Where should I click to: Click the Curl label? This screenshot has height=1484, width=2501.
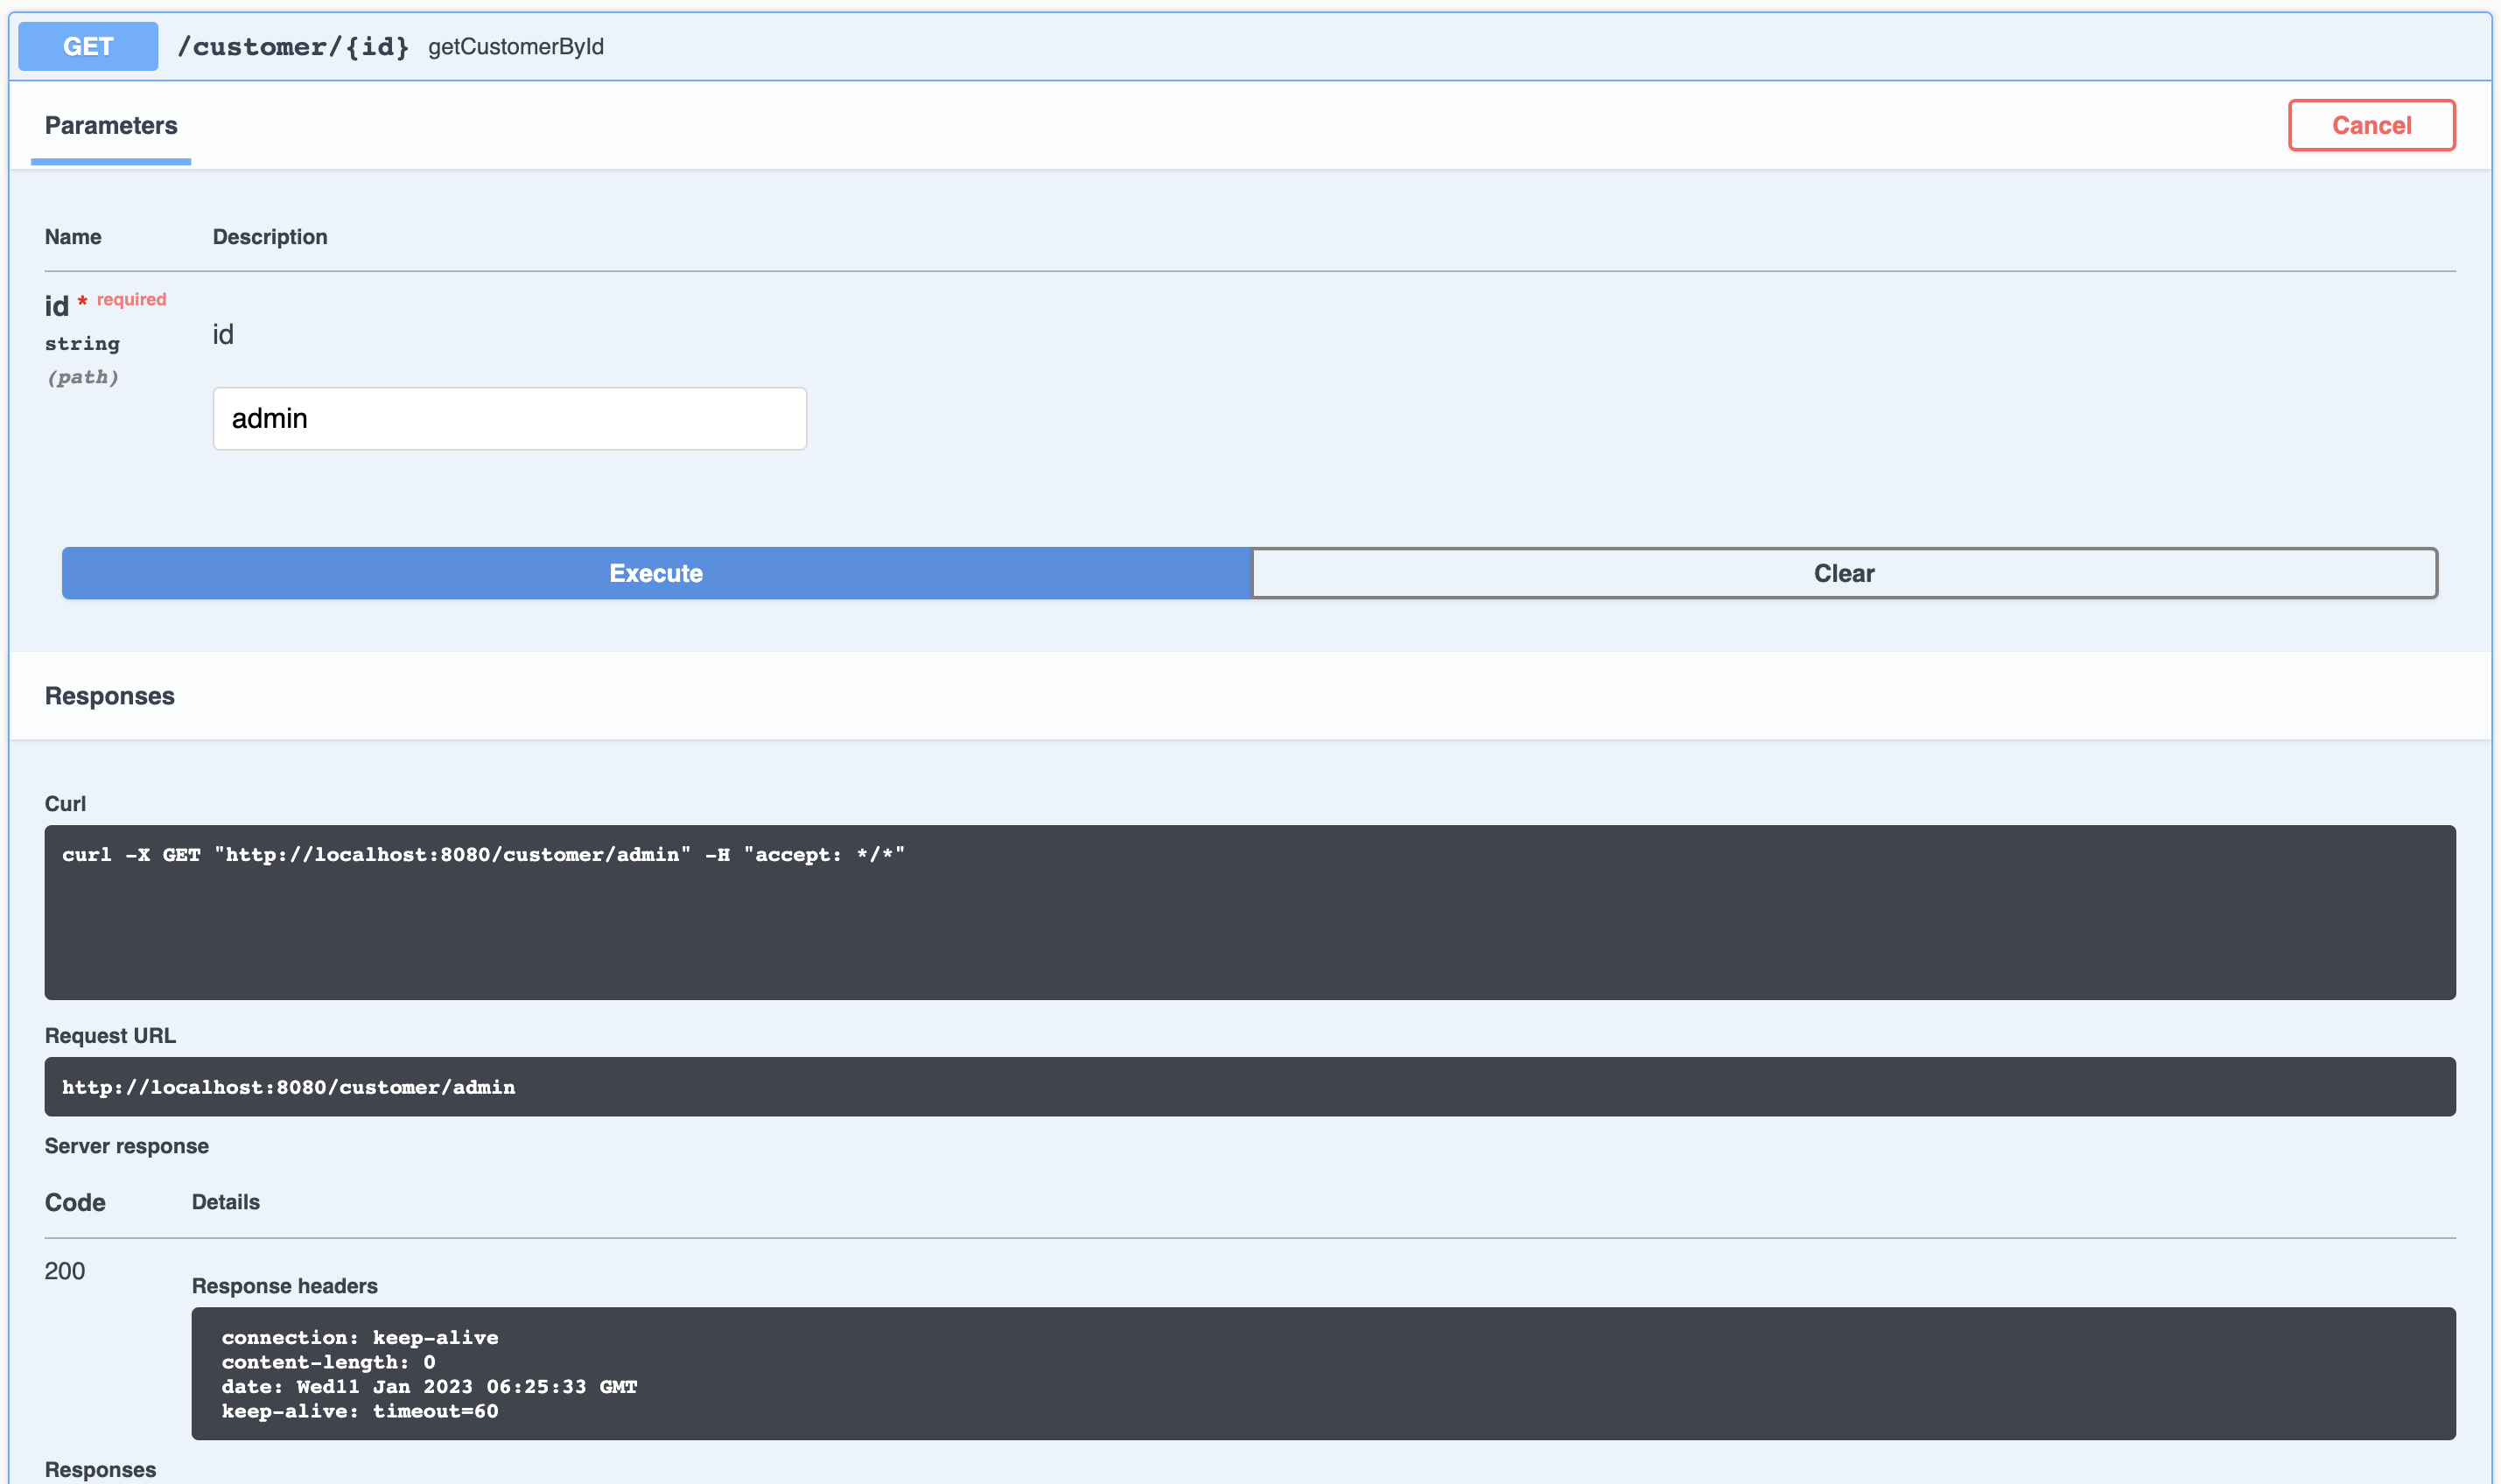click(x=65, y=804)
